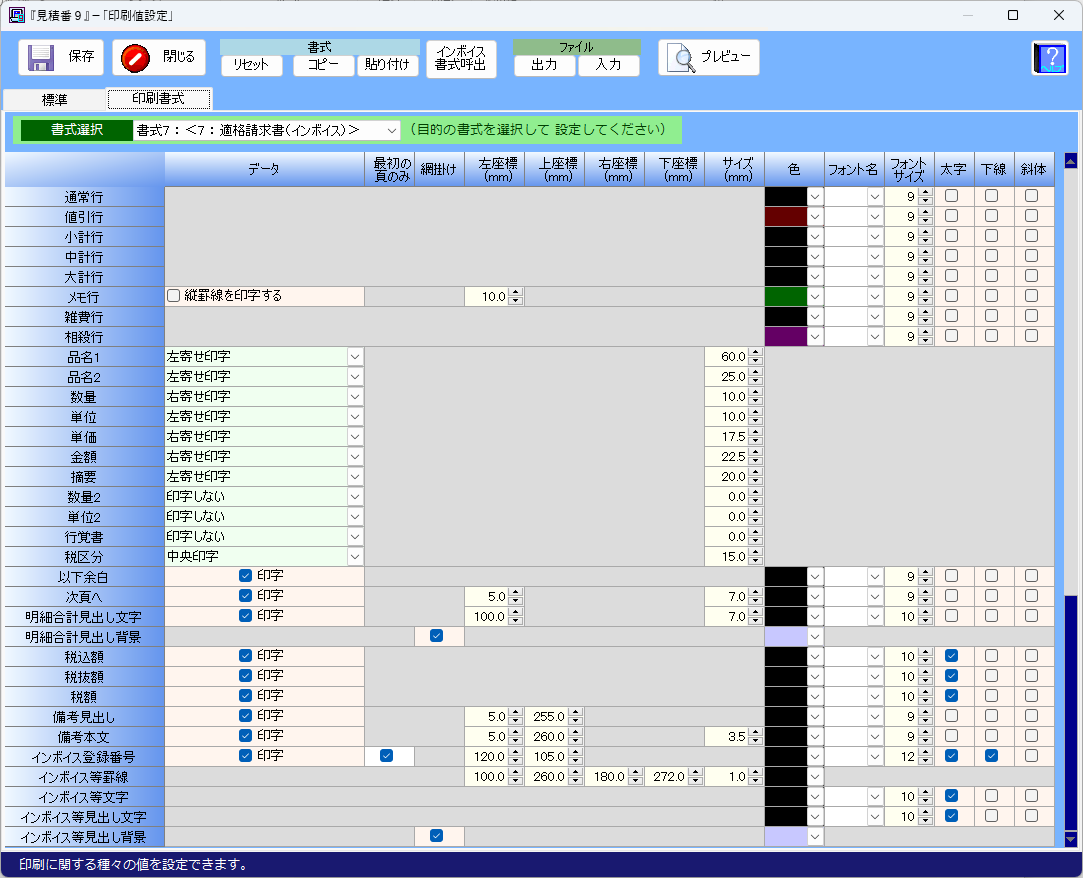Screen dimensions: 1083x878
Task: Click the file 出力 button
Action: click(x=544, y=65)
